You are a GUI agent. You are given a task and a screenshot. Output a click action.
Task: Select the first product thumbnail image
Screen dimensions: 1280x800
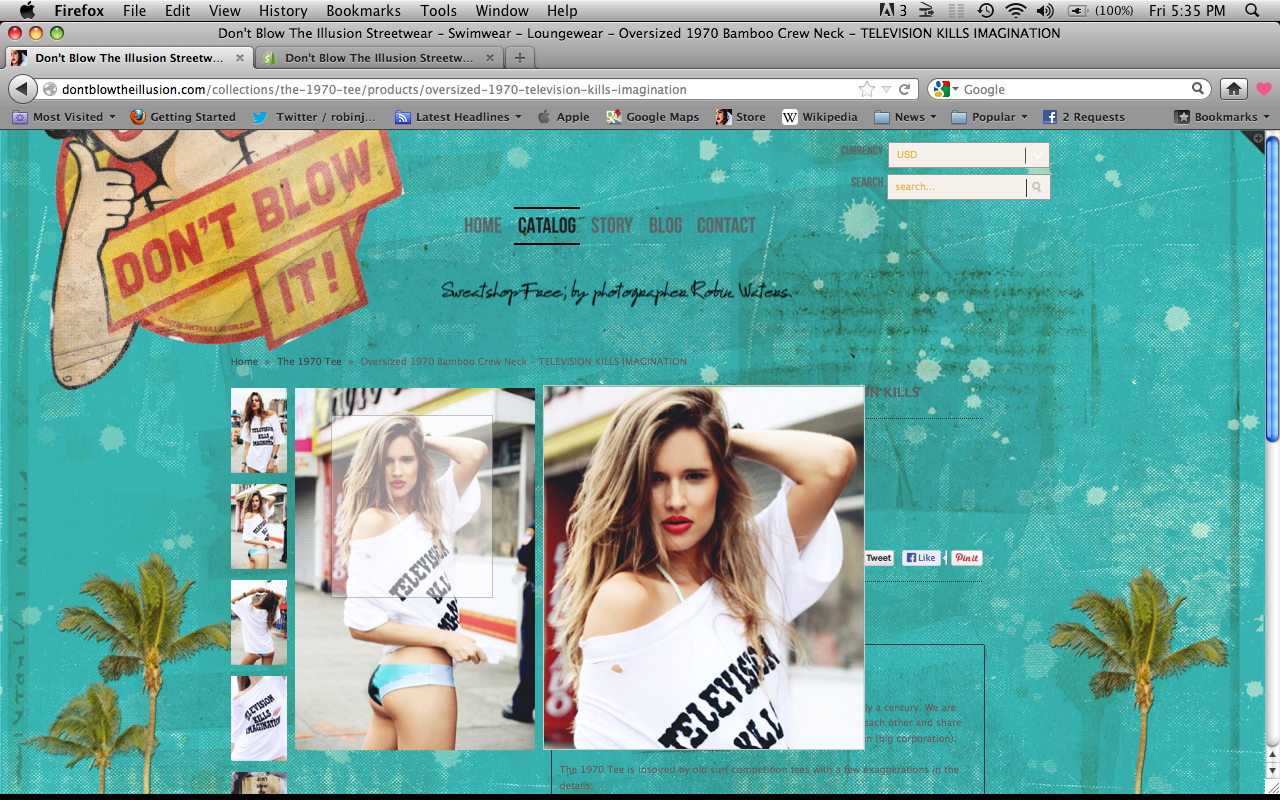click(259, 430)
